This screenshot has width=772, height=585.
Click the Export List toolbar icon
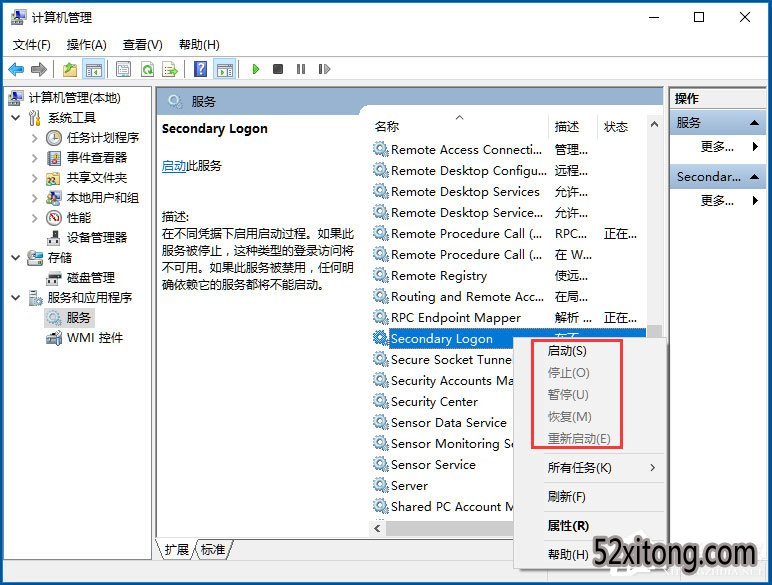pos(170,69)
